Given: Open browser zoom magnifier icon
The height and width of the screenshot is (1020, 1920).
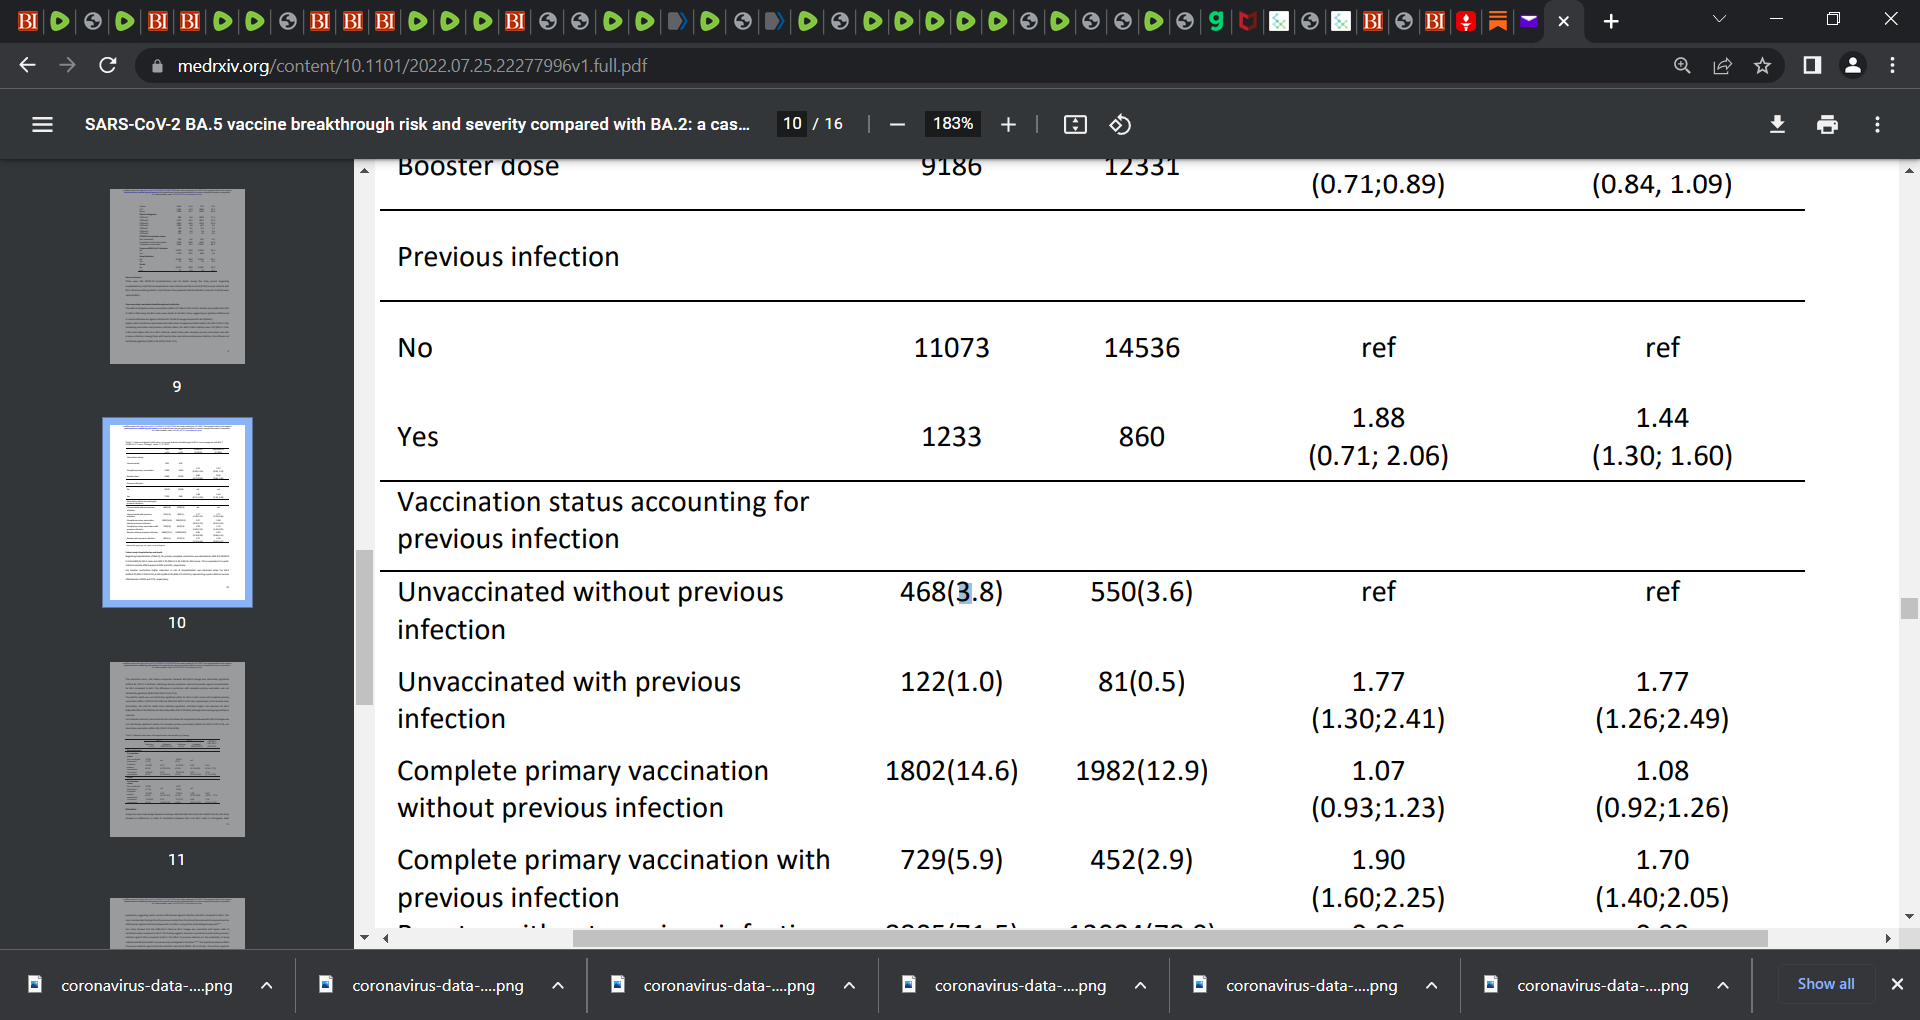Looking at the screenshot, I should point(1682,65).
